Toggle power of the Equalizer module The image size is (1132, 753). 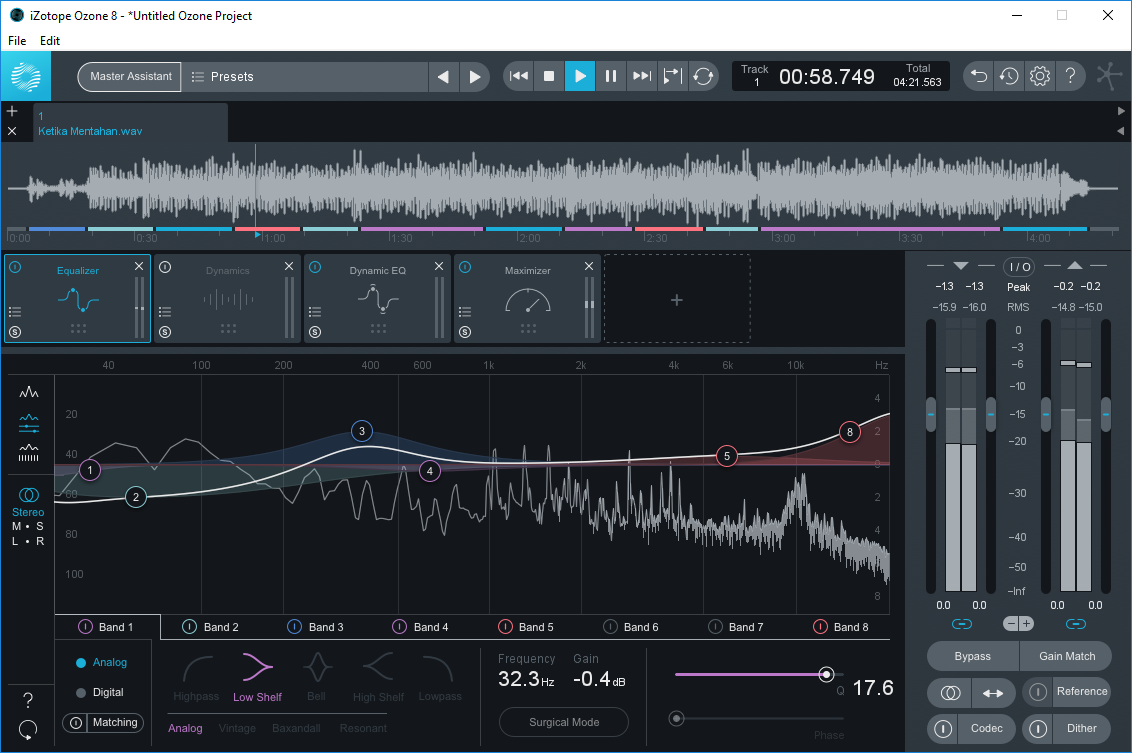15,267
